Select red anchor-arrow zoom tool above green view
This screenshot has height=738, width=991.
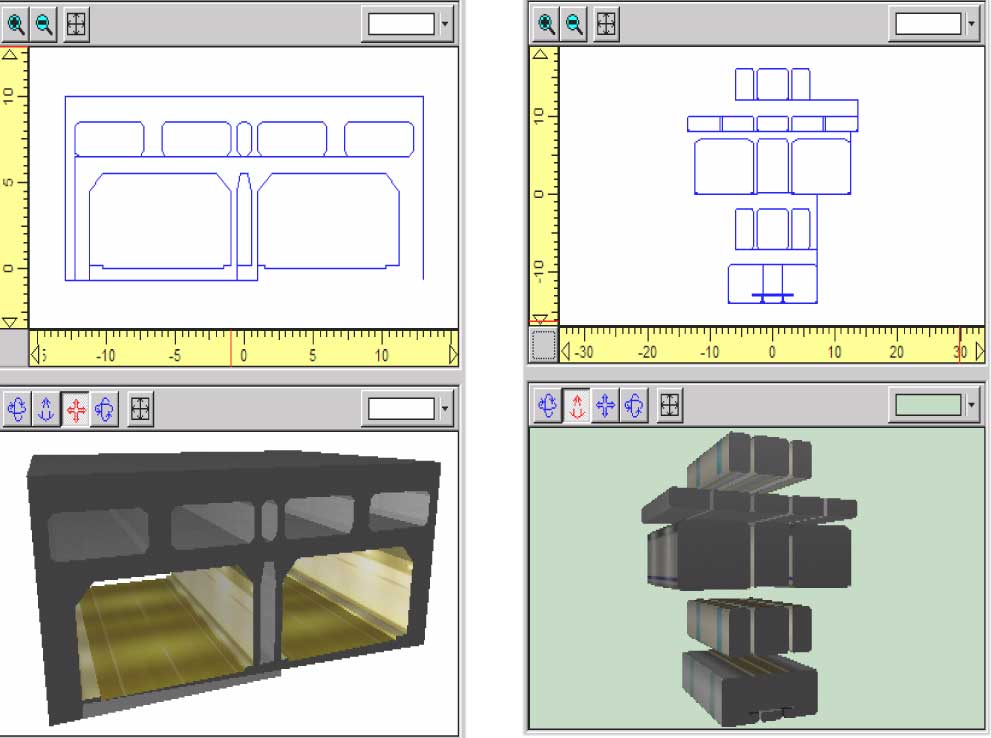point(576,405)
